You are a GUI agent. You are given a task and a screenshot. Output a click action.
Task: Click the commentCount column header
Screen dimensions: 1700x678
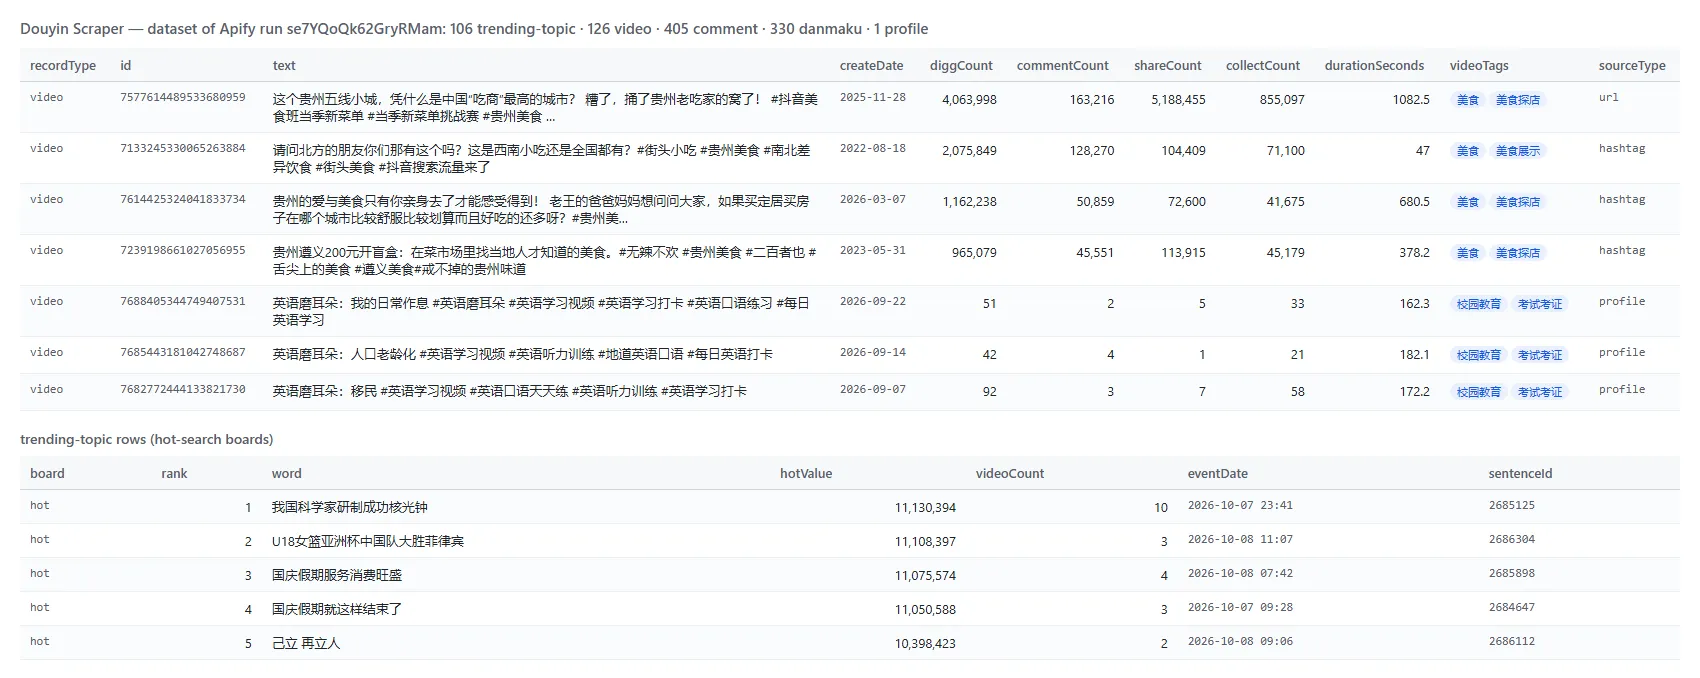pyautogui.click(x=1062, y=66)
